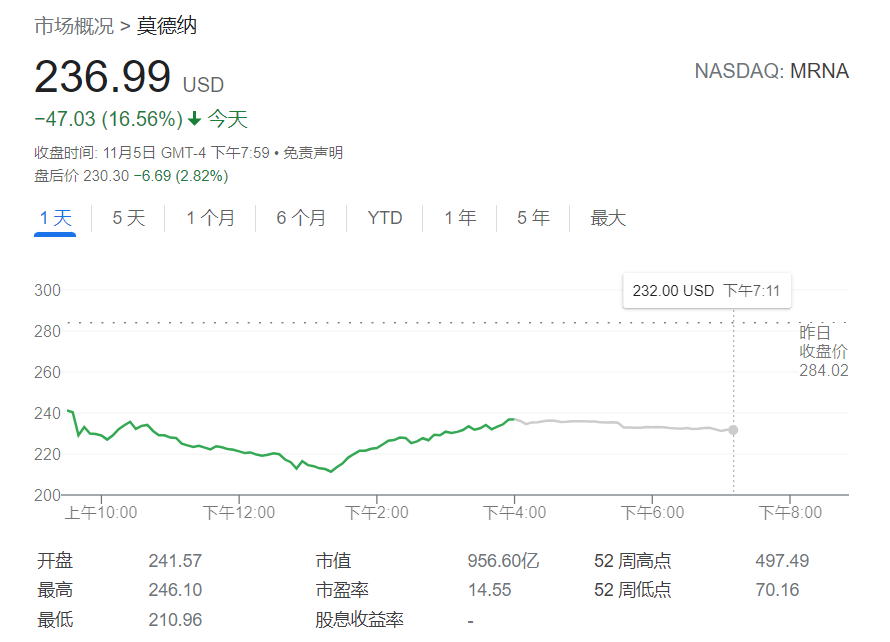The height and width of the screenshot is (642, 890).
Task: Click the 下午8:00 axis label
Action: pos(790,513)
